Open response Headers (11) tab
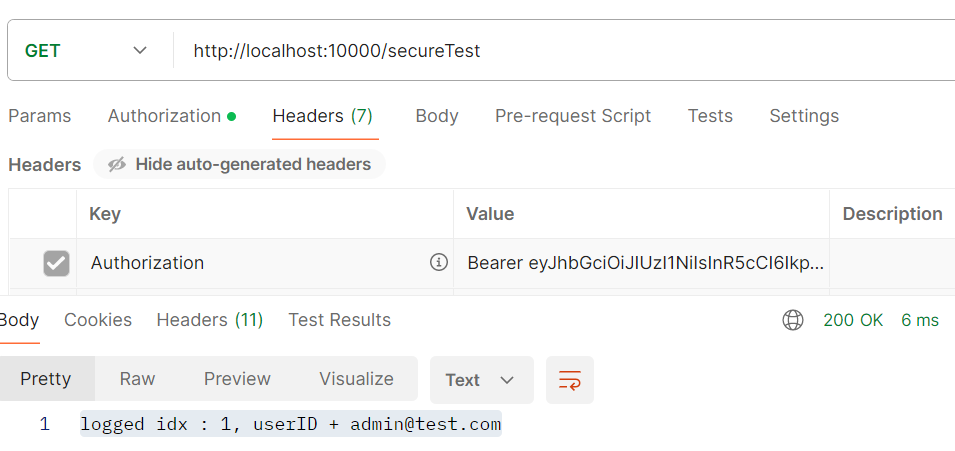This screenshot has width=955, height=451. tap(210, 320)
